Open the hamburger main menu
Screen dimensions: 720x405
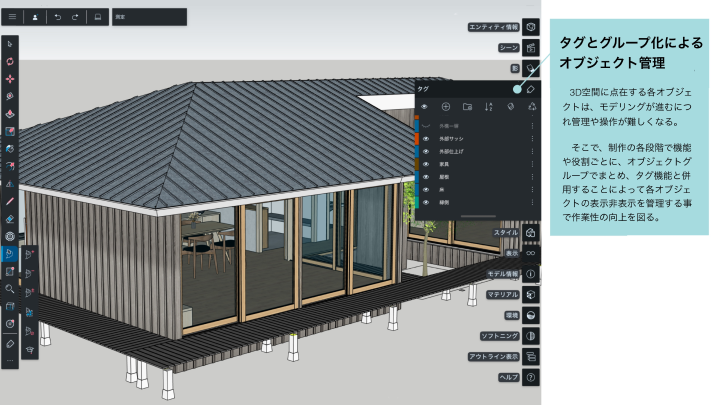[12, 17]
